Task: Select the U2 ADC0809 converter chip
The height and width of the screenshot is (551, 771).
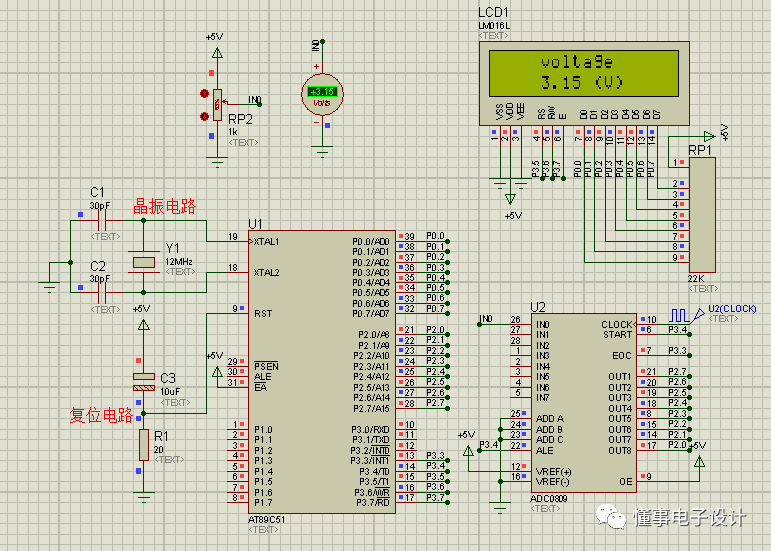Action: (x=582, y=400)
